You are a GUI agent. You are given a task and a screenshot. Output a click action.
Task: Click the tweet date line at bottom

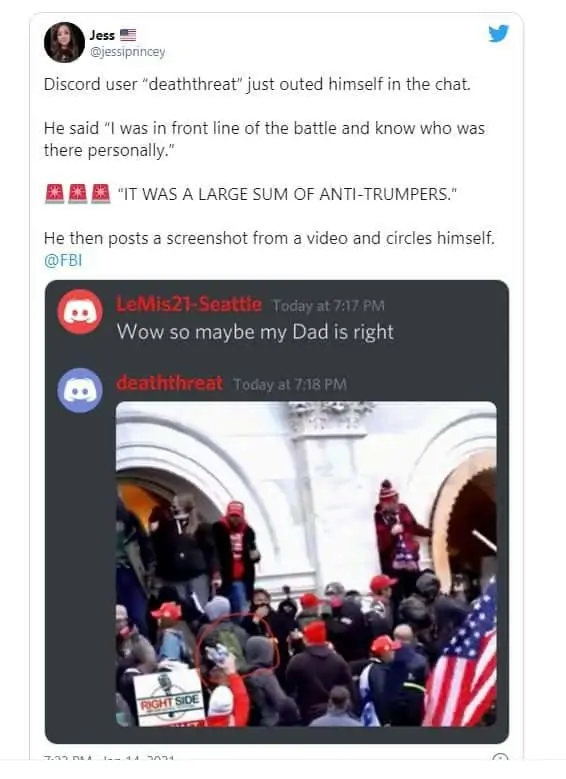click(x=109, y=759)
